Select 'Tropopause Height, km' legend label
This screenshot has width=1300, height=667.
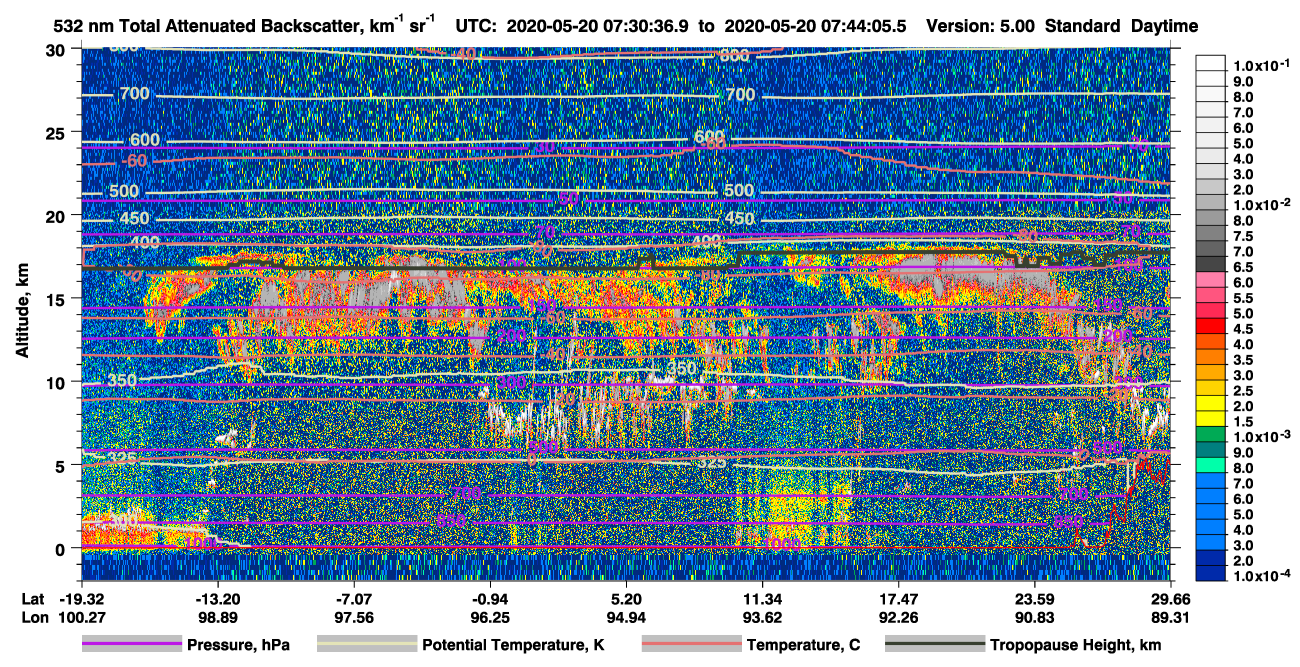click(1075, 645)
